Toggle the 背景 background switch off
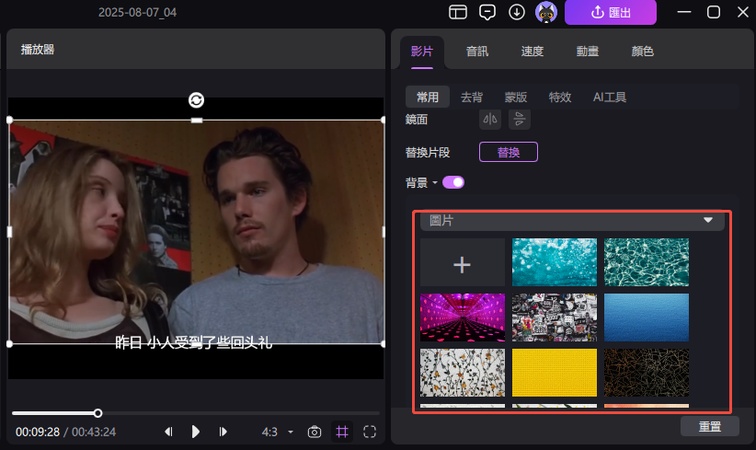This screenshot has height=450, width=756. (x=453, y=182)
